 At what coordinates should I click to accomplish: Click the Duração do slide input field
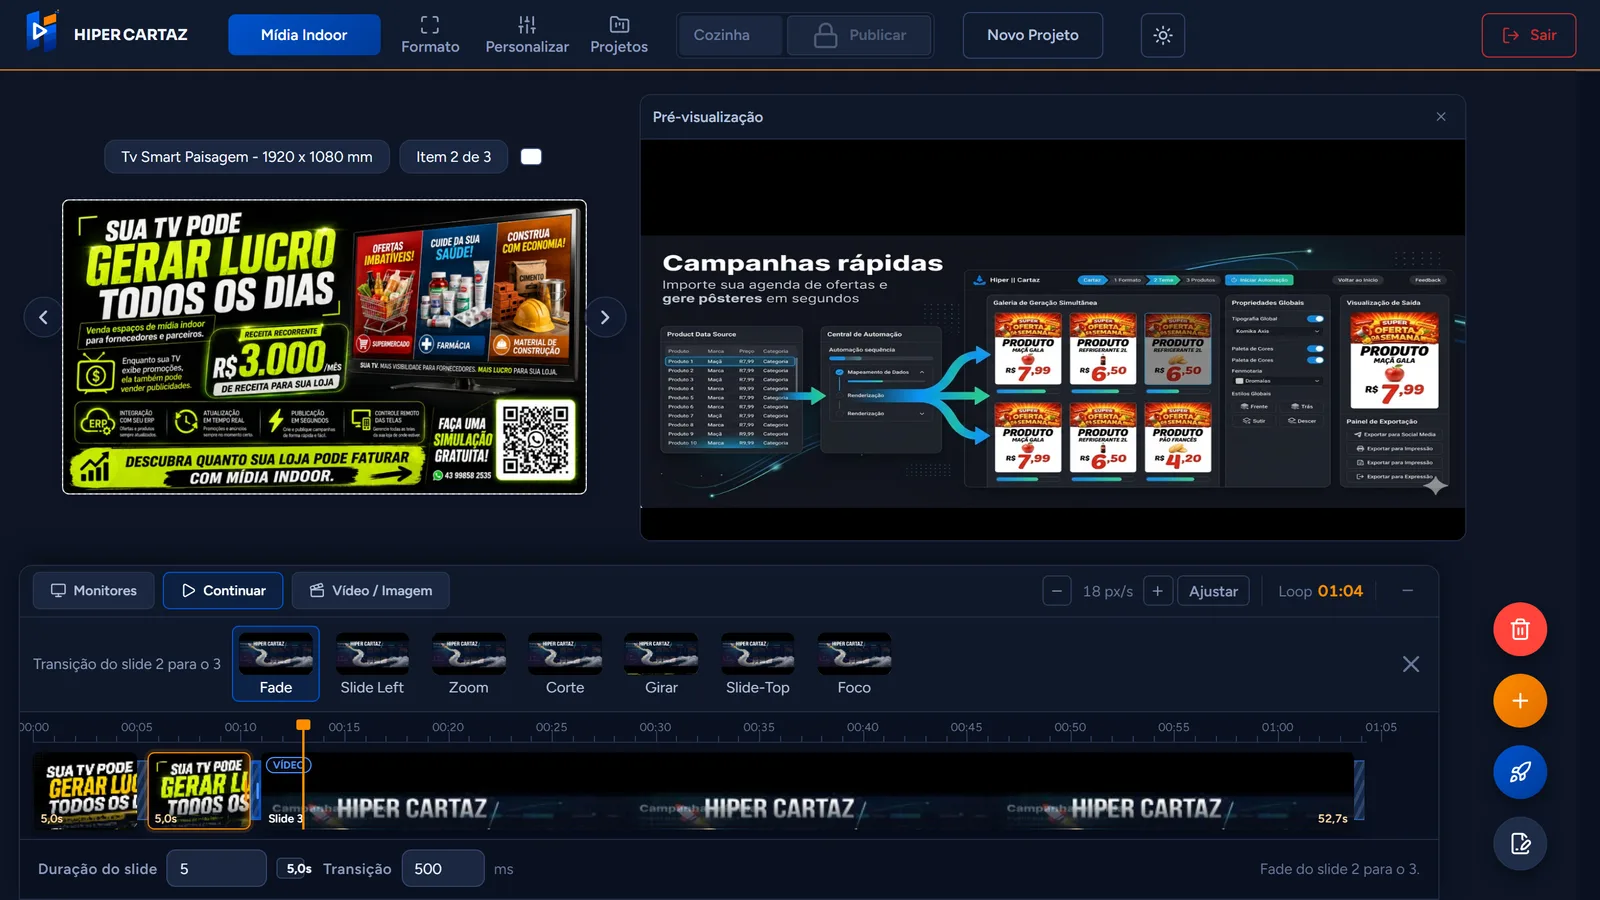[x=216, y=869]
